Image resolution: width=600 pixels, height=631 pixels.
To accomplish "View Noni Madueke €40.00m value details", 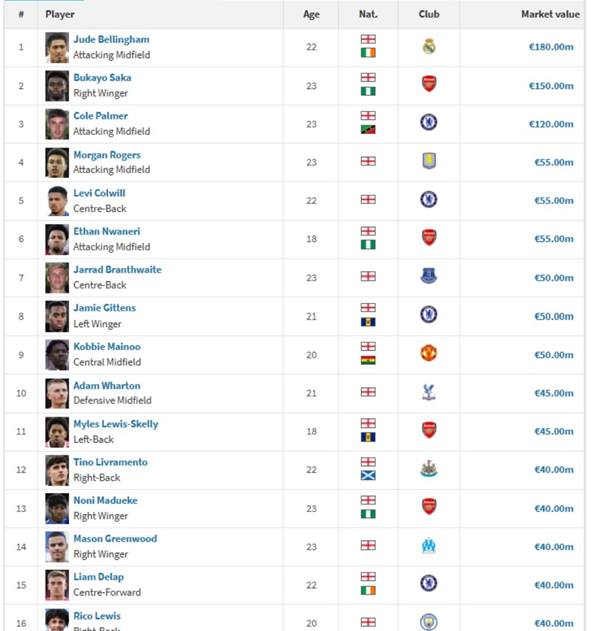I will pyautogui.click(x=554, y=509).
